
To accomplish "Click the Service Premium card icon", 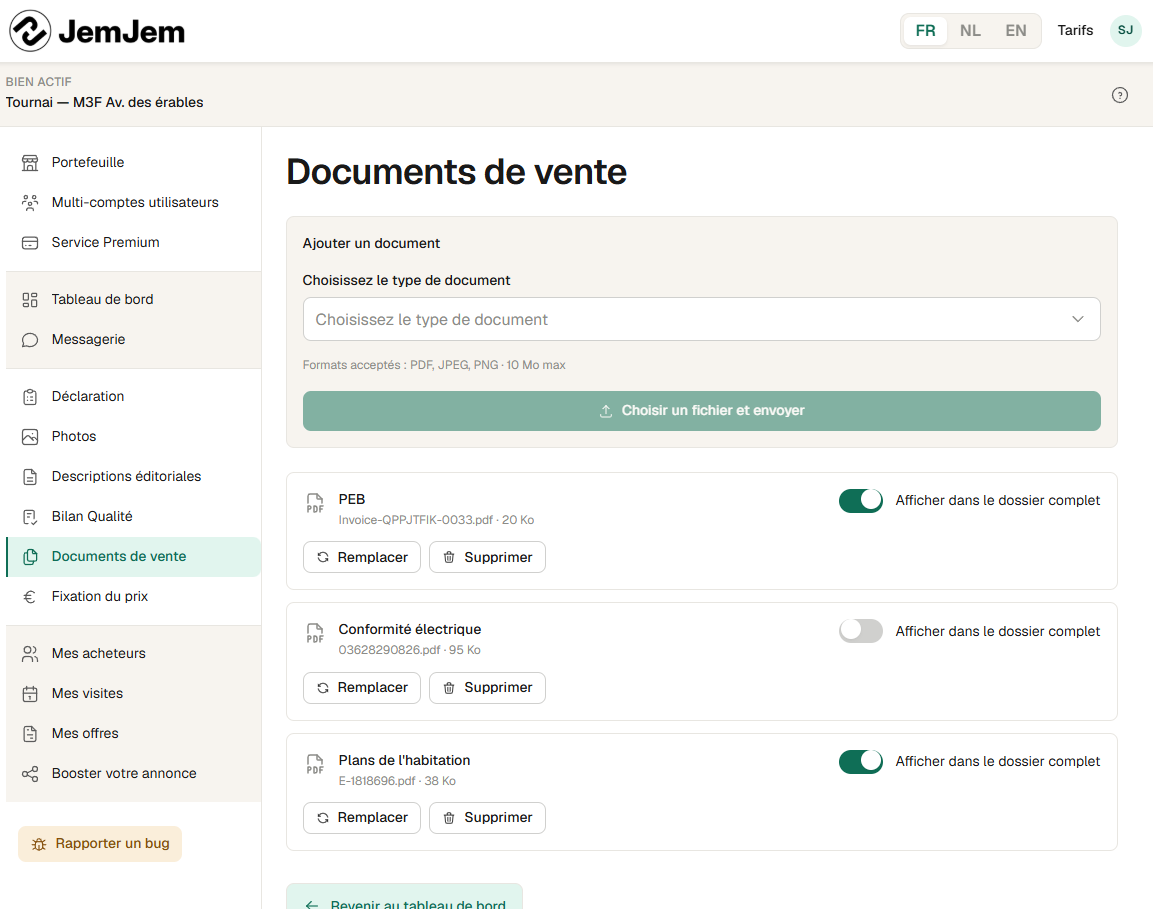I will click(x=30, y=243).
